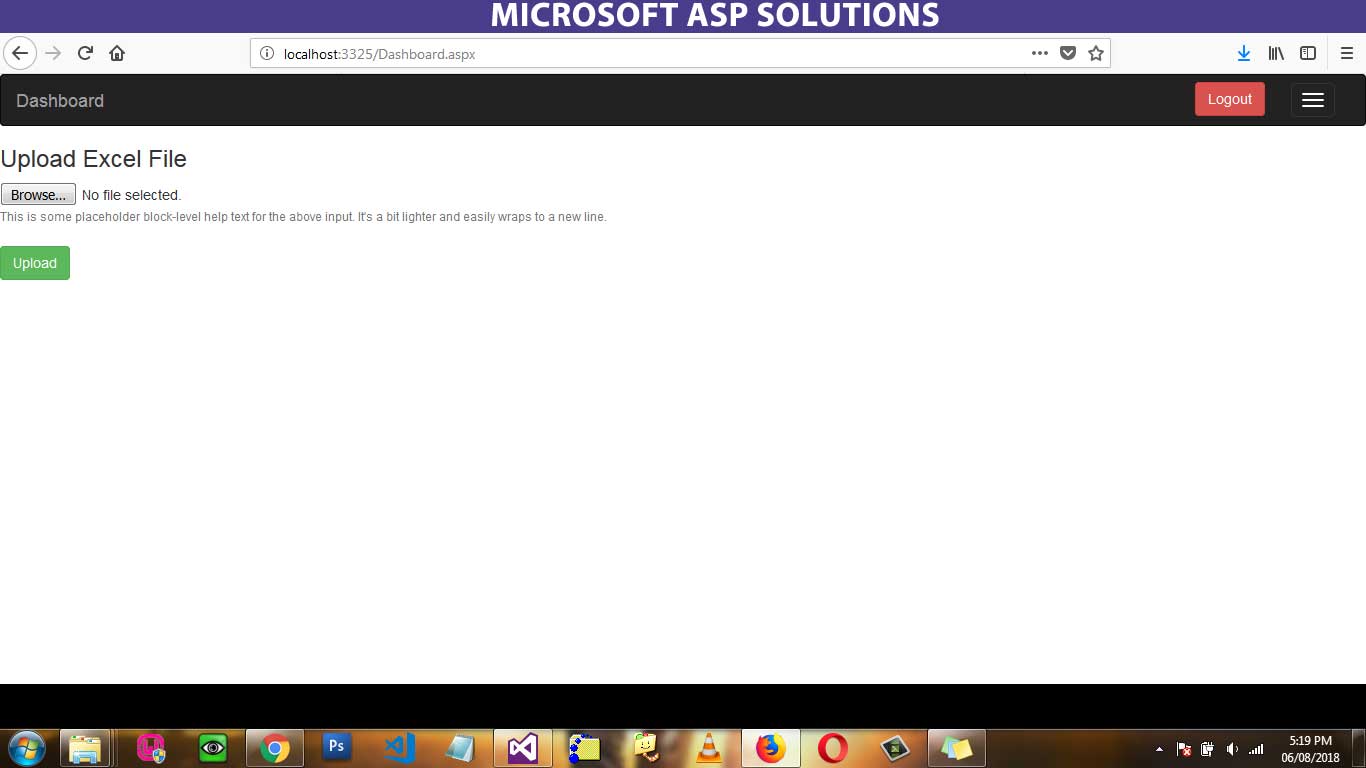Viewport: 1366px width, 768px height.
Task: Click the browser forward arrow
Action: tap(54, 53)
